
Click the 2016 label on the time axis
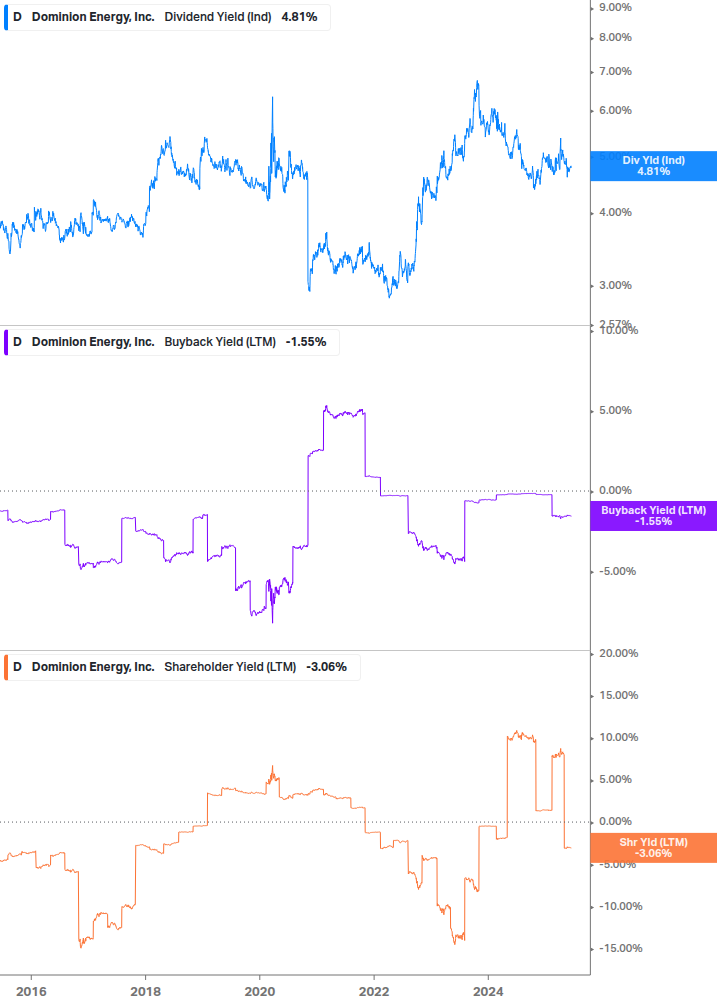31,992
